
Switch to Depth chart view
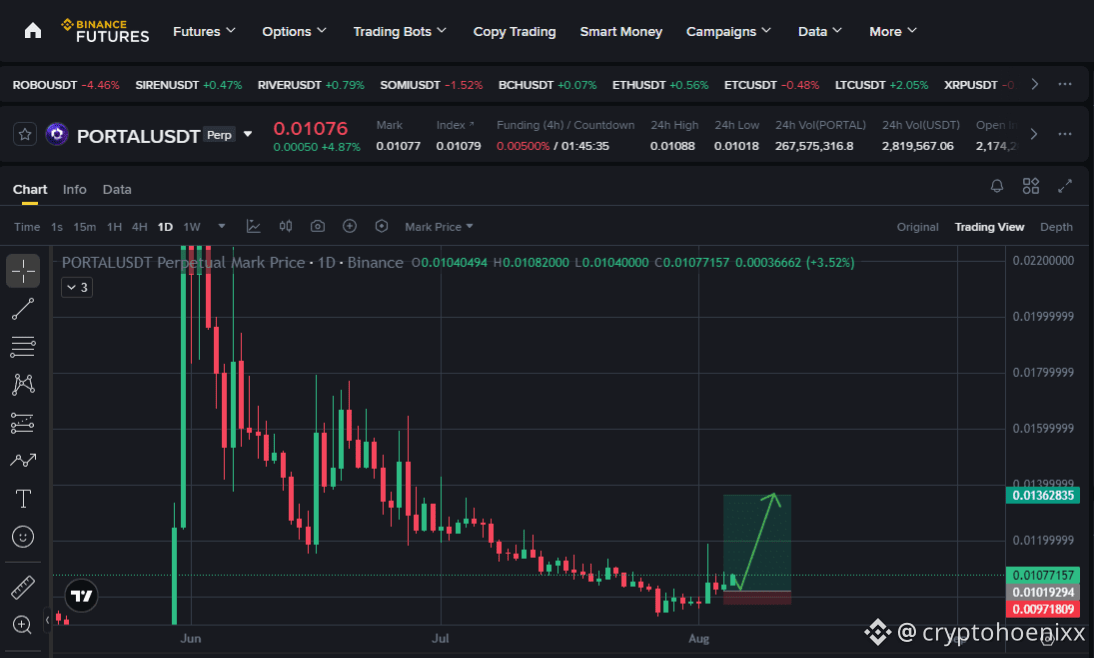point(1056,227)
